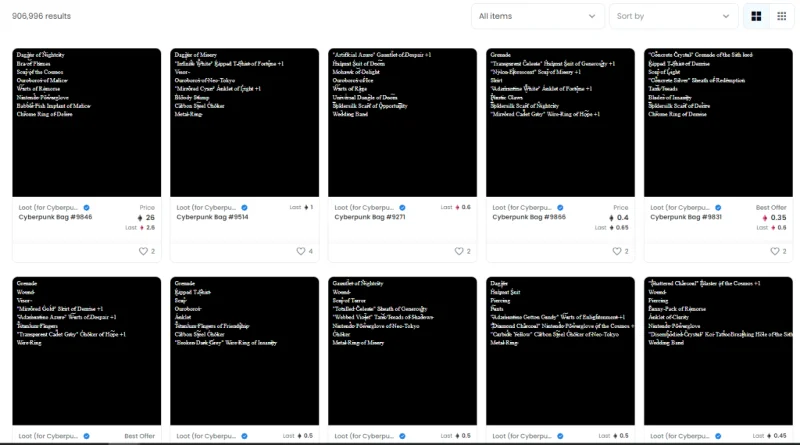The height and width of the screenshot is (445, 800).
Task: Open collection link above Cyberpunk Bag #9271
Action: coord(364,208)
